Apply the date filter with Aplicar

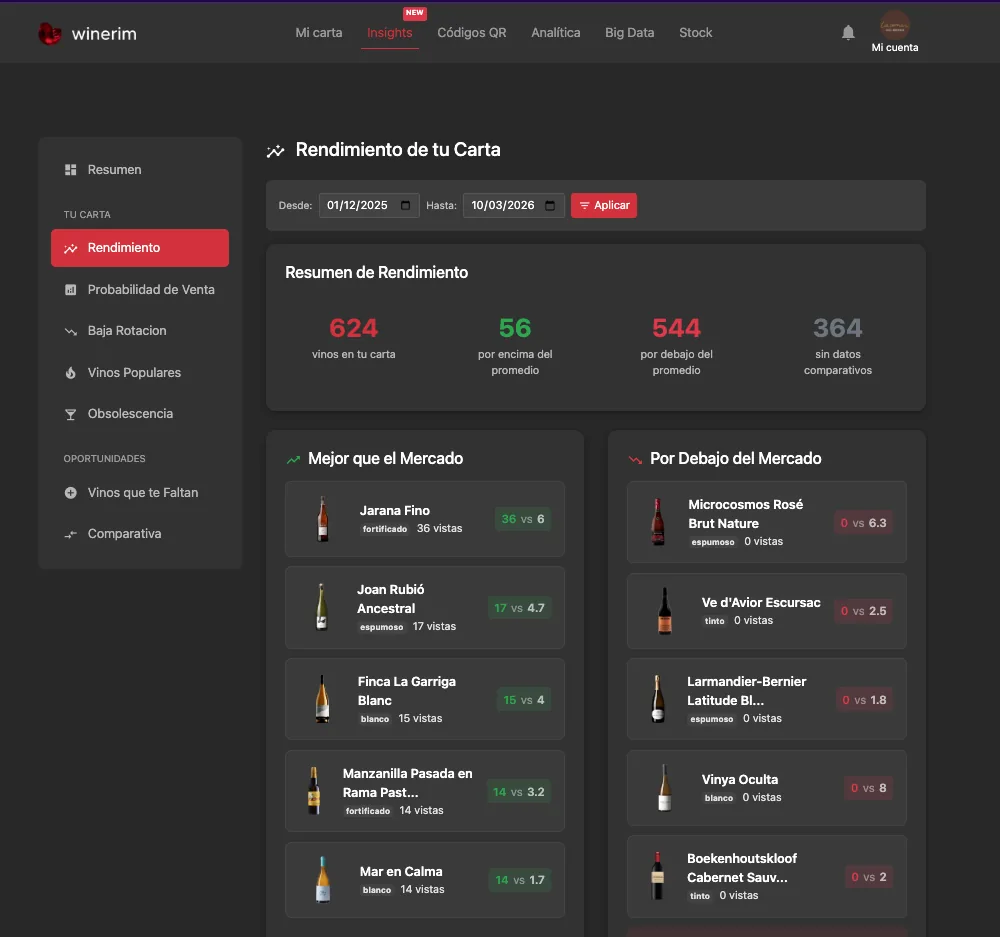(604, 205)
